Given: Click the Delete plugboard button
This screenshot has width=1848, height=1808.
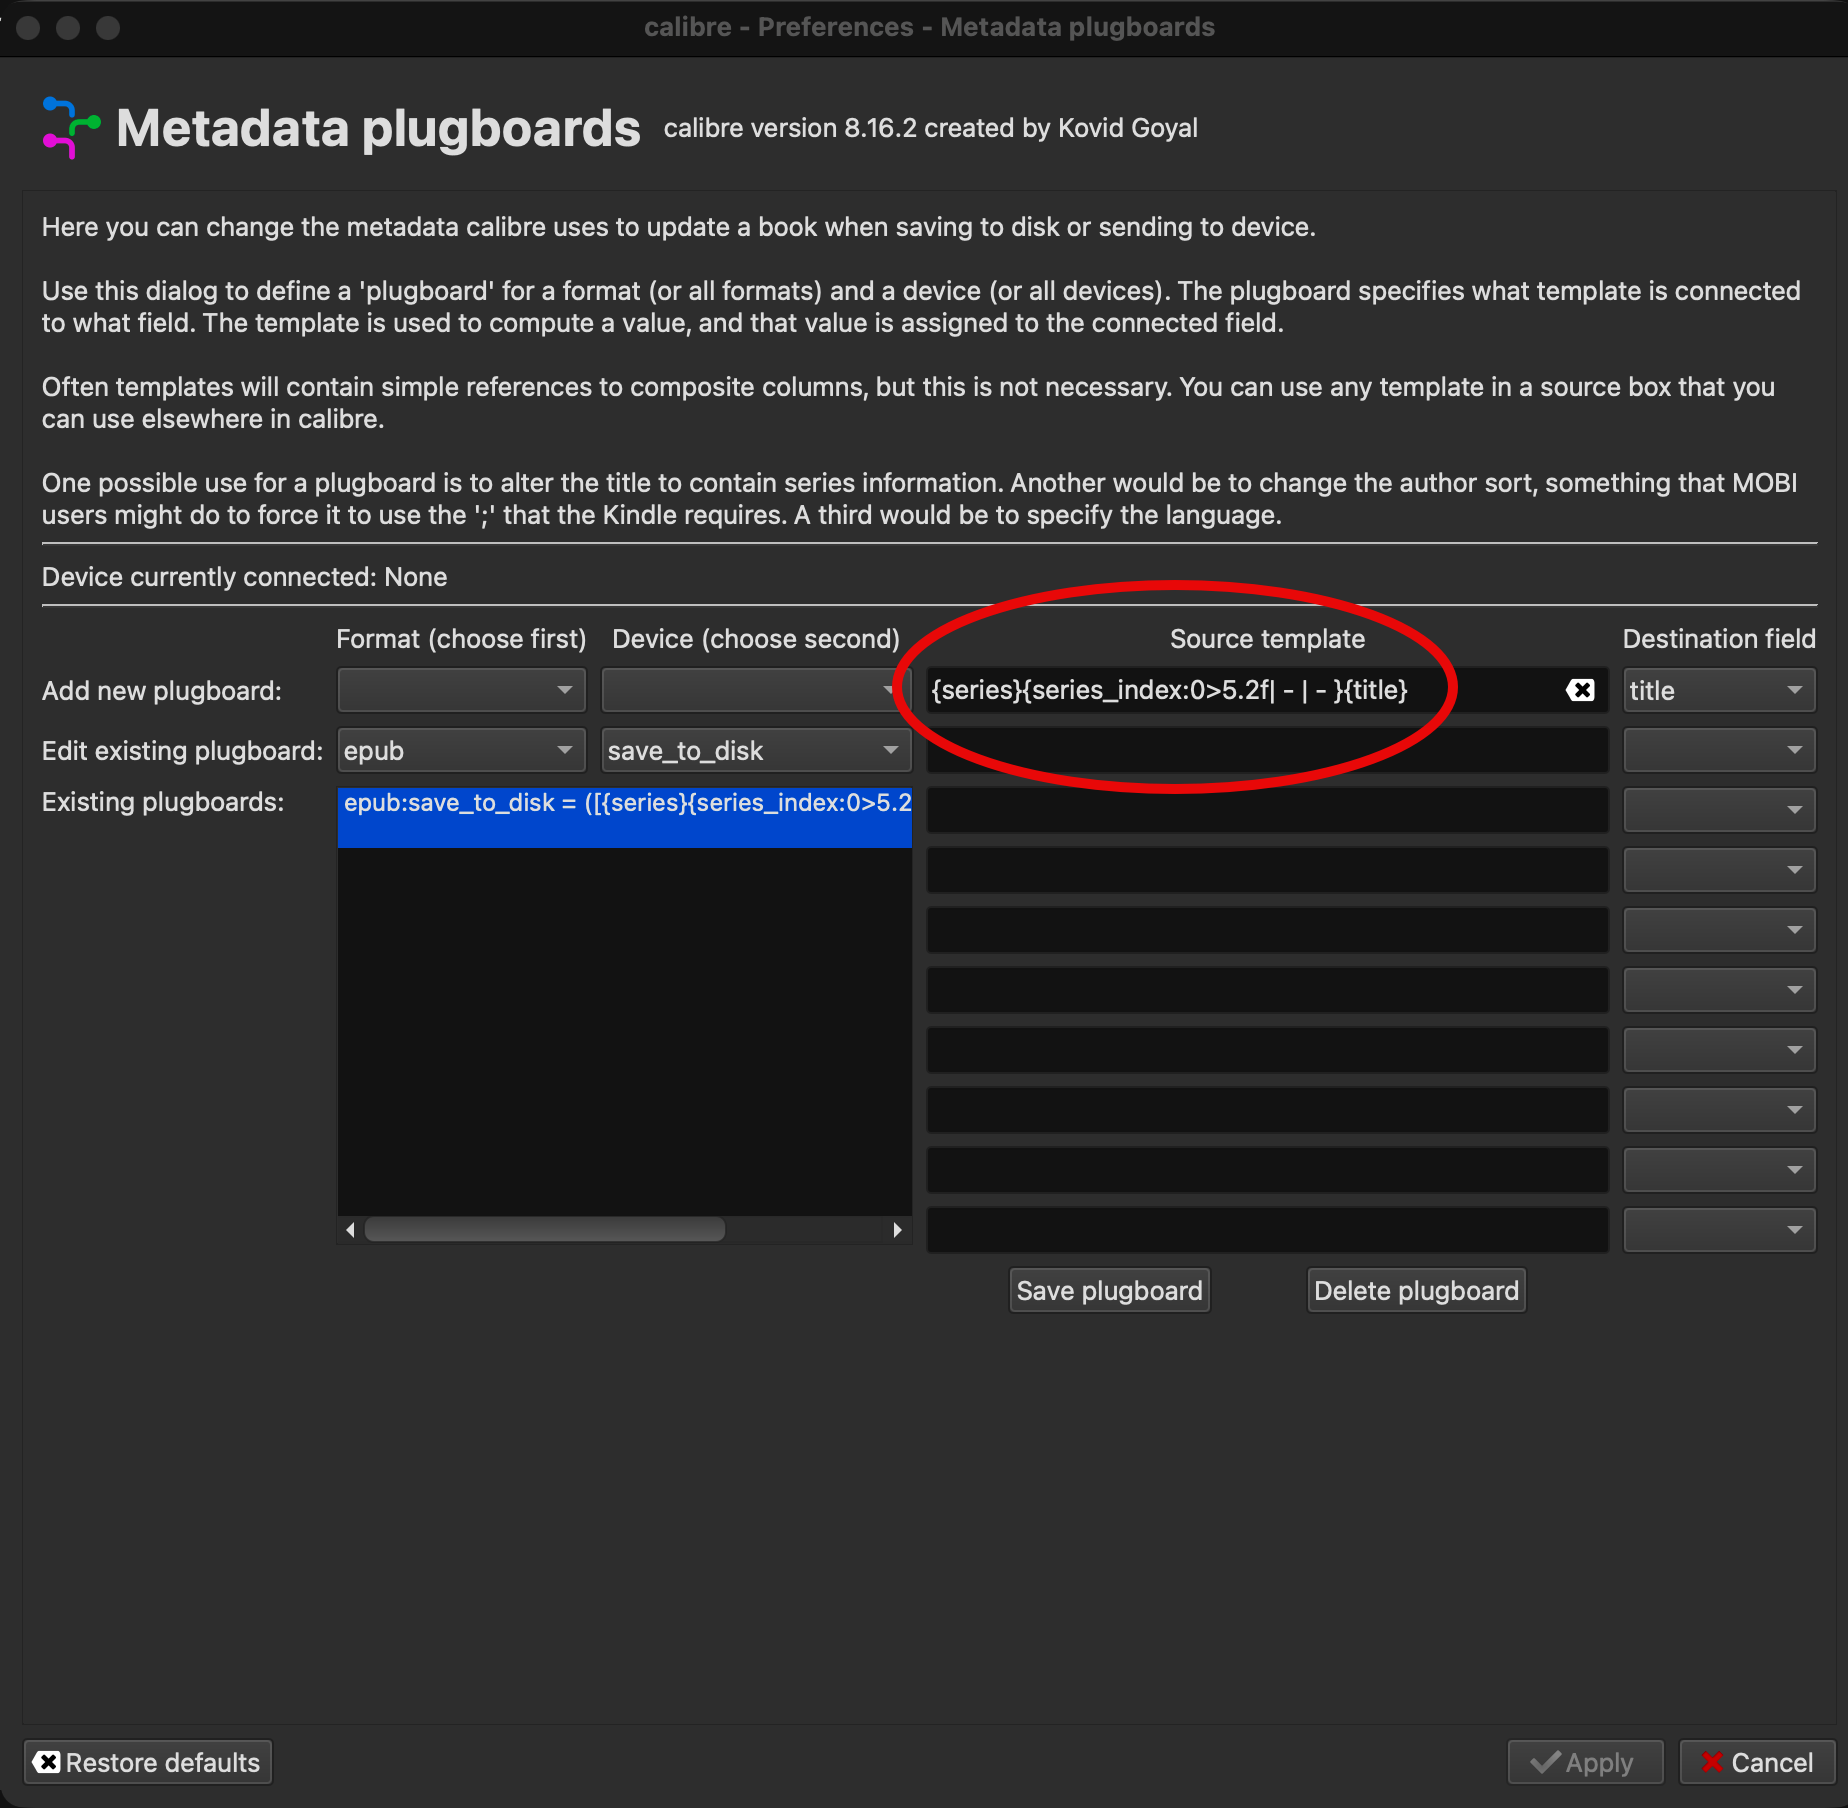Looking at the screenshot, I should (1416, 1290).
